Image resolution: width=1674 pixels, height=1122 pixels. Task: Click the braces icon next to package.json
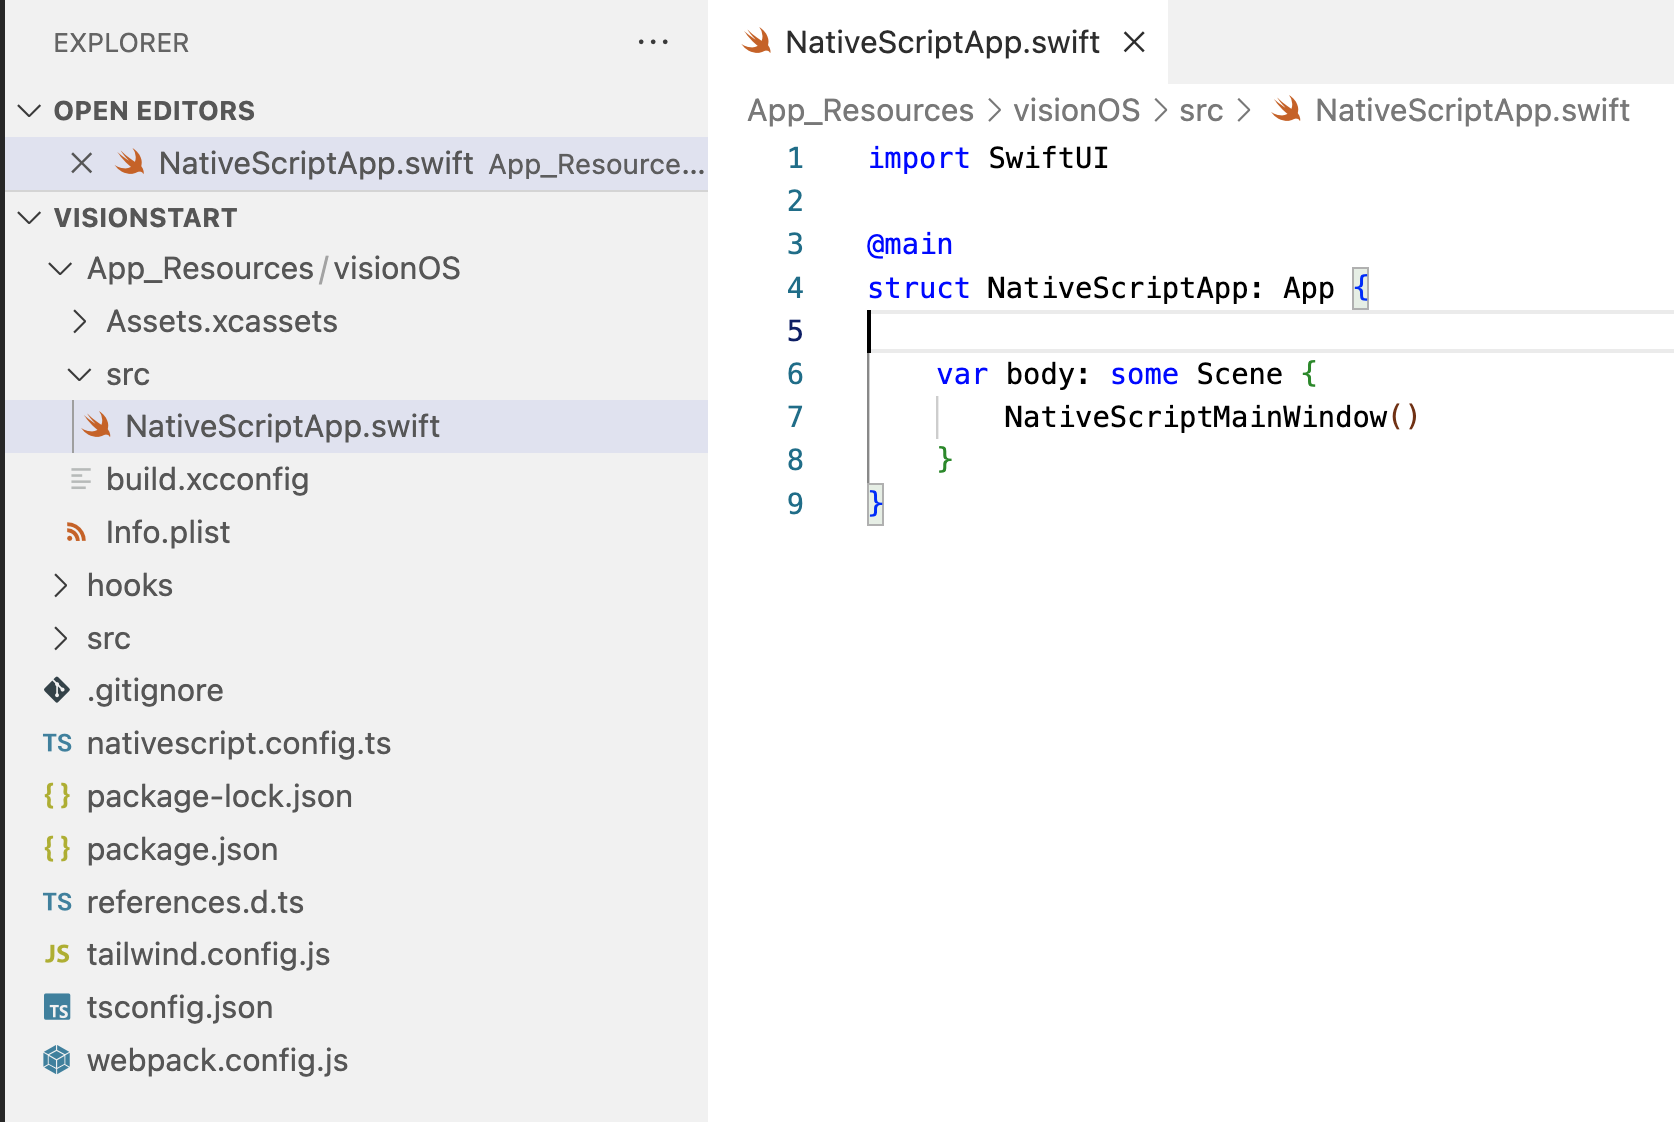pyautogui.click(x=57, y=849)
